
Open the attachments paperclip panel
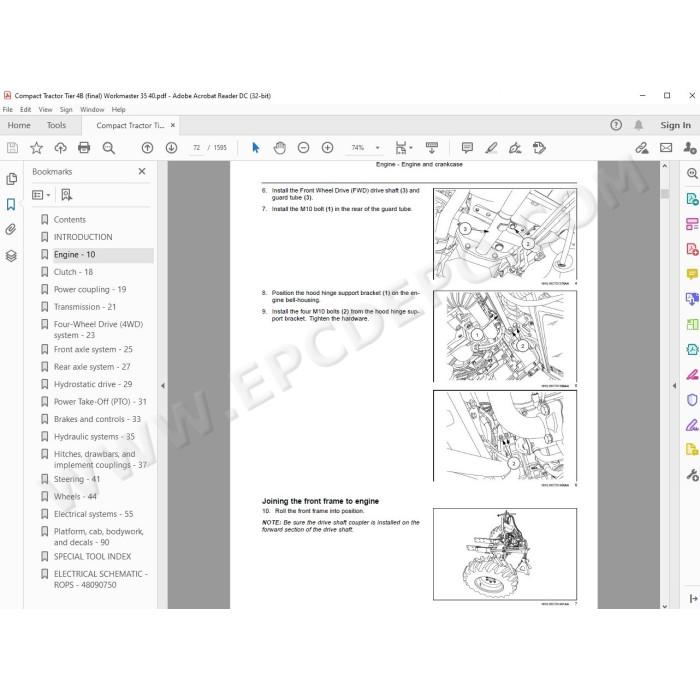11,229
